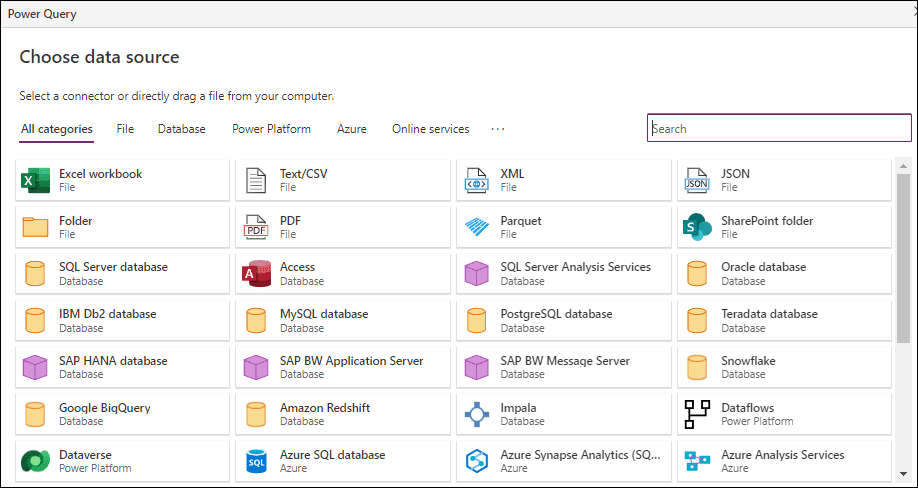Select the Google BigQuery icon
This screenshot has width=918, height=488.
(35, 414)
